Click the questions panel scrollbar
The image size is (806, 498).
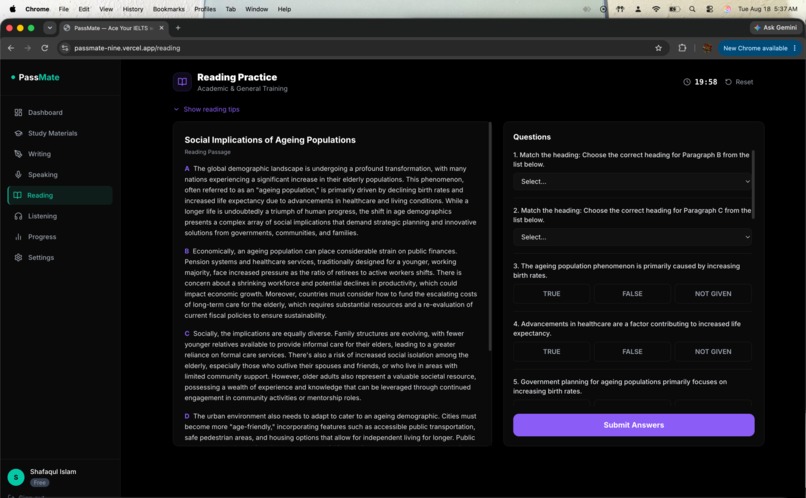[754, 185]
